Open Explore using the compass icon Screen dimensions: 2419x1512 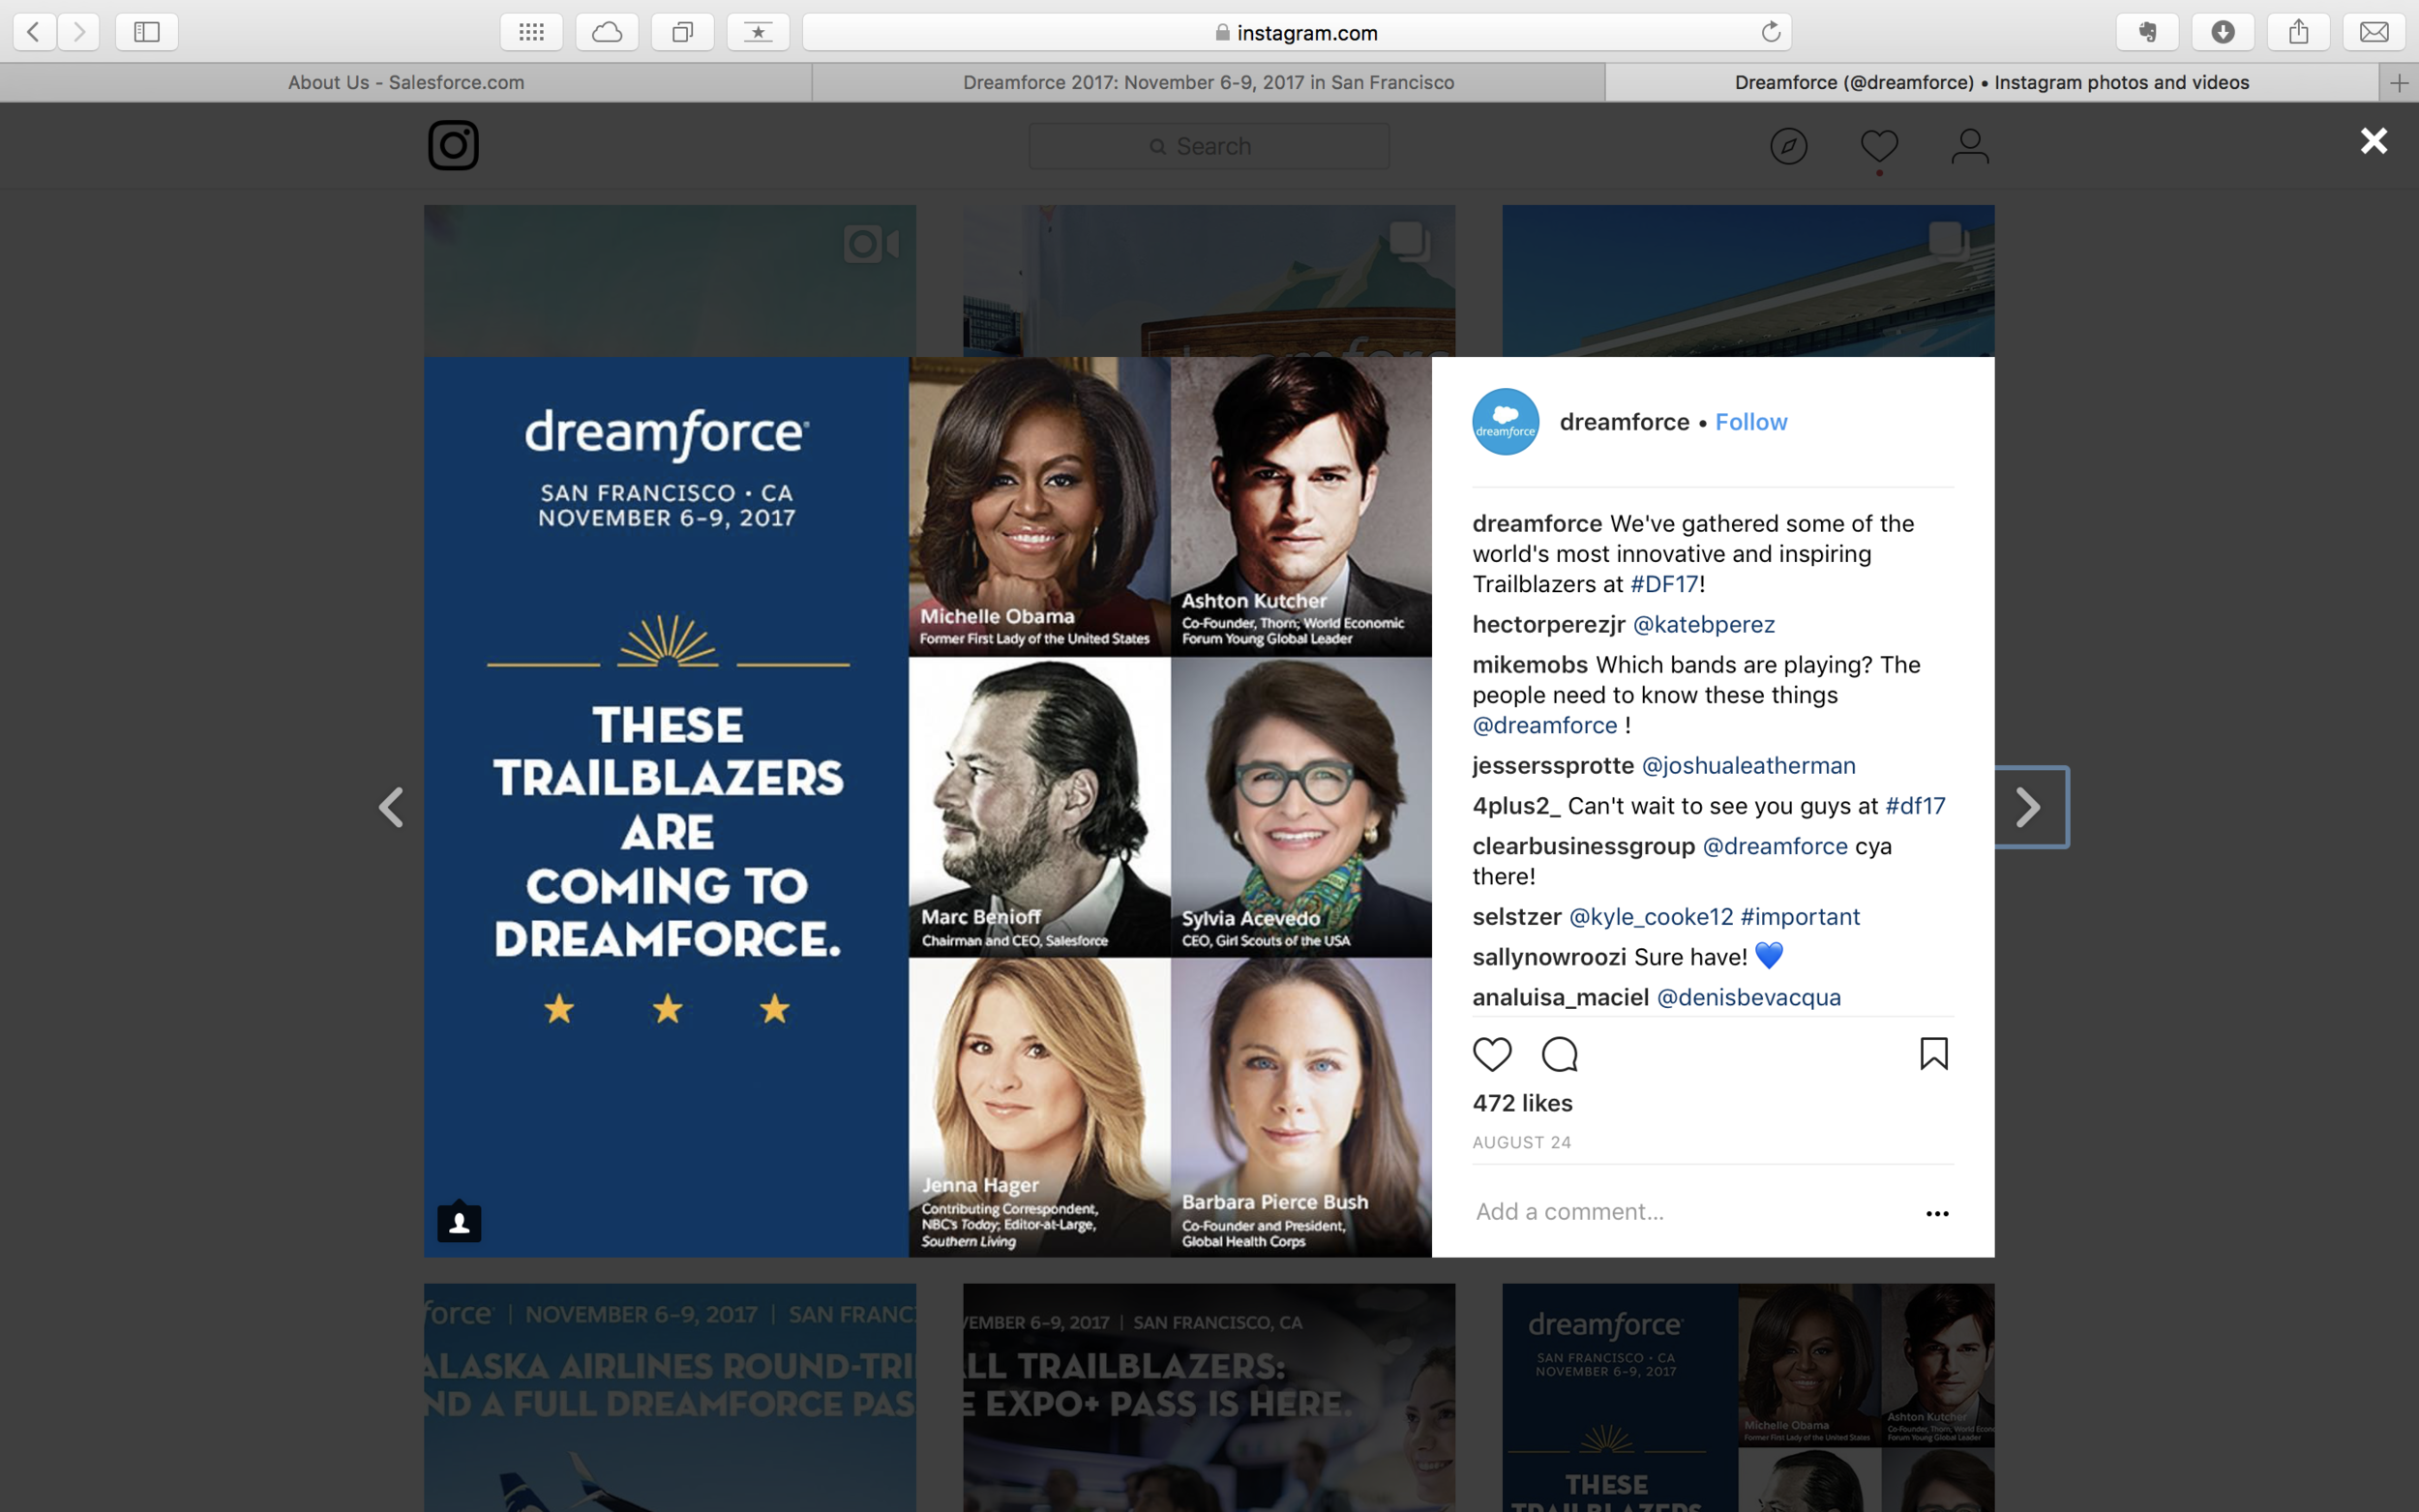coord(1788,146)
